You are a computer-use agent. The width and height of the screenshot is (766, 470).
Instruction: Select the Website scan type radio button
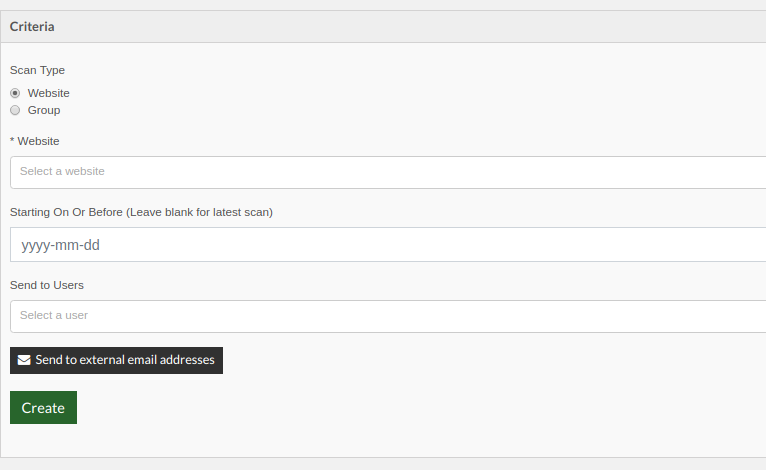(x=15, y=93)
